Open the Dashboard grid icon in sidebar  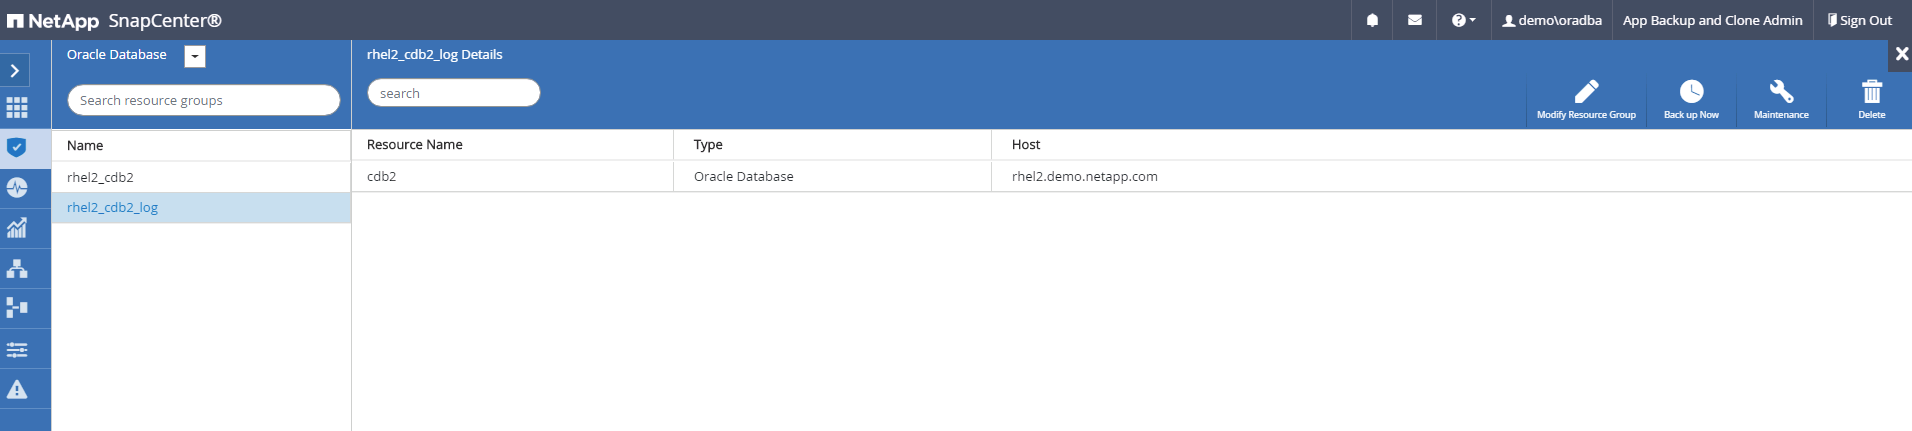17,108
